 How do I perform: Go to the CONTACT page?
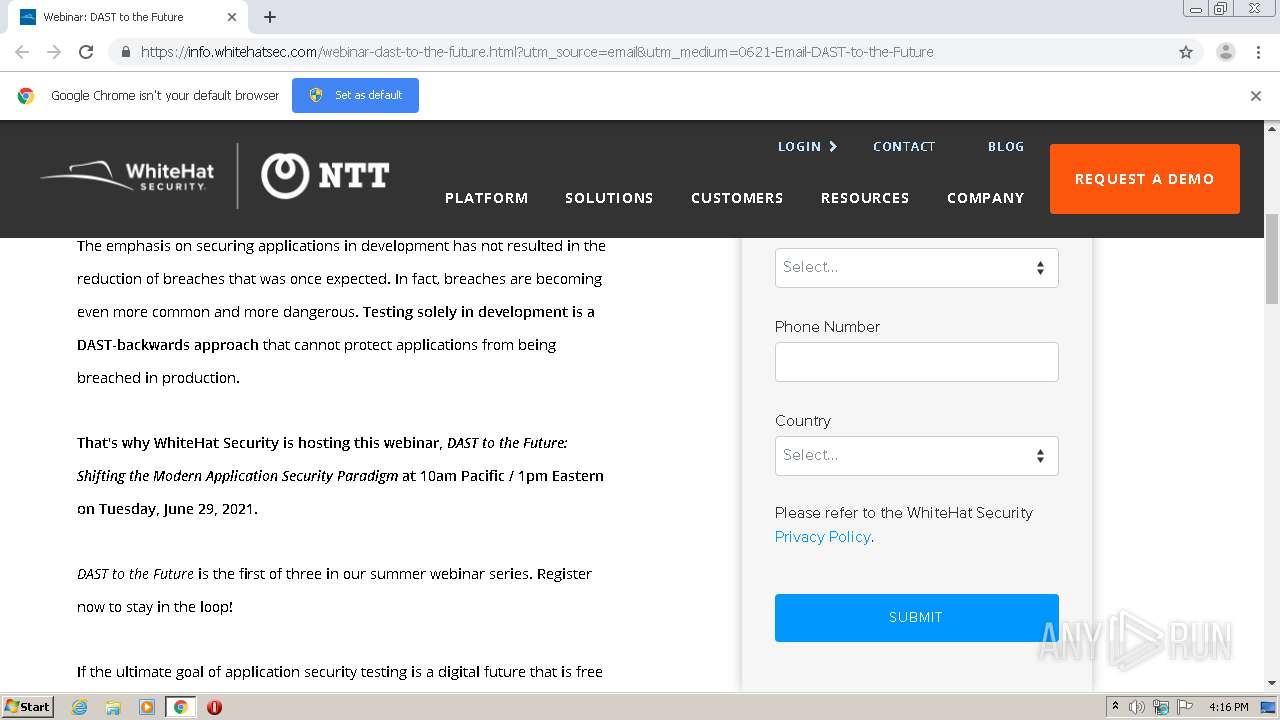point(904,146)
